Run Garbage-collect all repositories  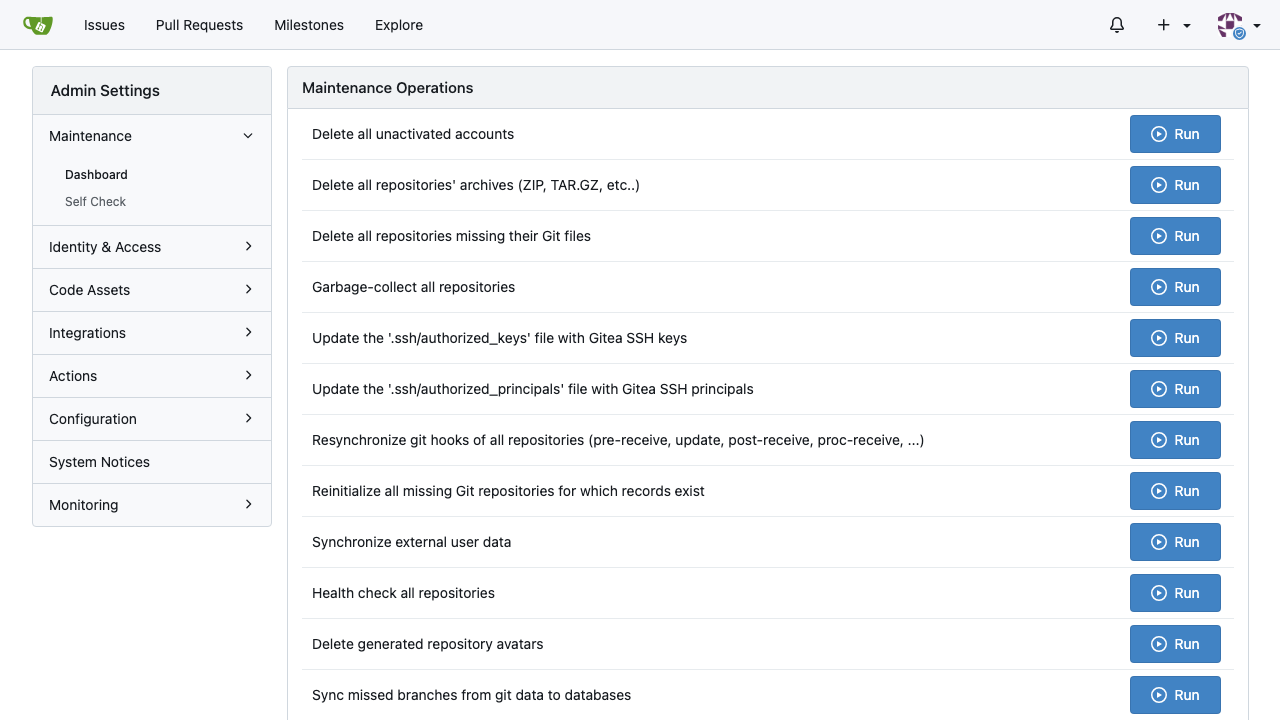click(x=1175, y=287)
